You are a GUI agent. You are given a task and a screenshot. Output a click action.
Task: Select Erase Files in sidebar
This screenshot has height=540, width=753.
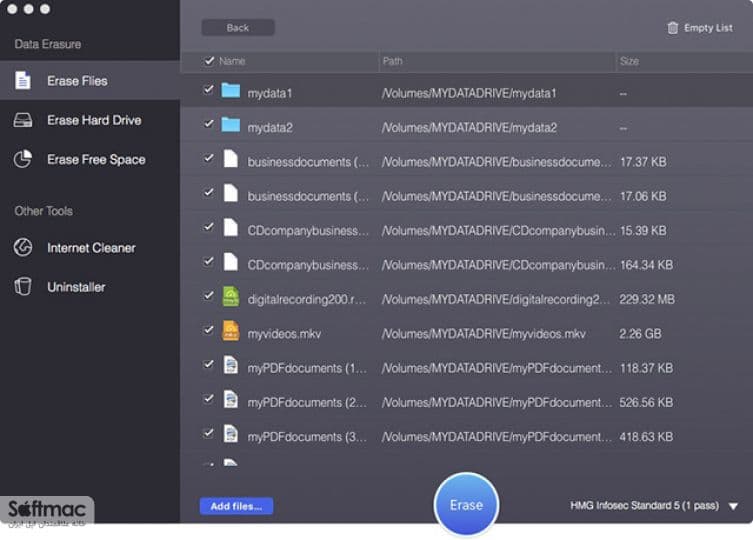(90, 81)
